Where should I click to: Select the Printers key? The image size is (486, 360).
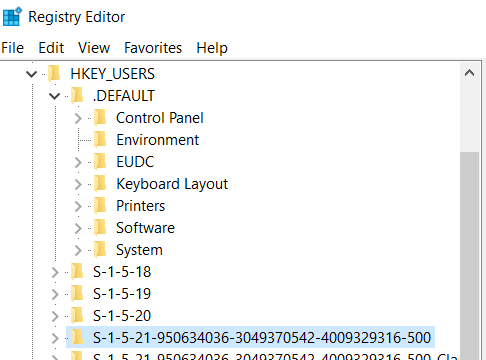point(140,206)
